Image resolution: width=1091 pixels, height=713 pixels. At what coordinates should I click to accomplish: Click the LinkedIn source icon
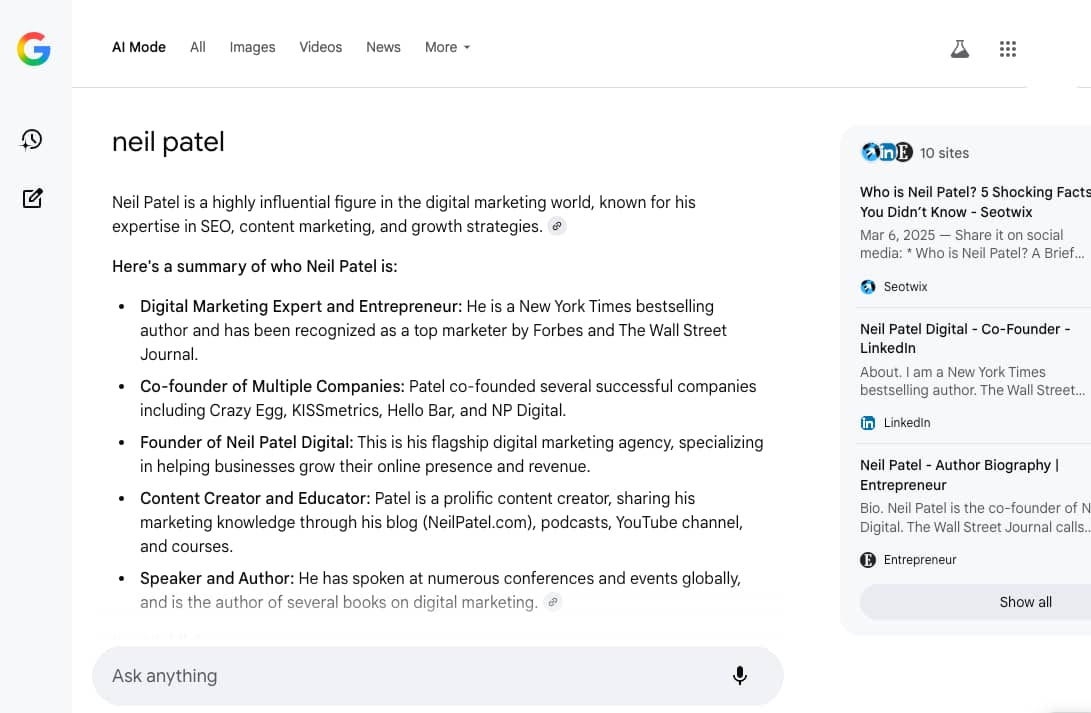tap(868, 423)
